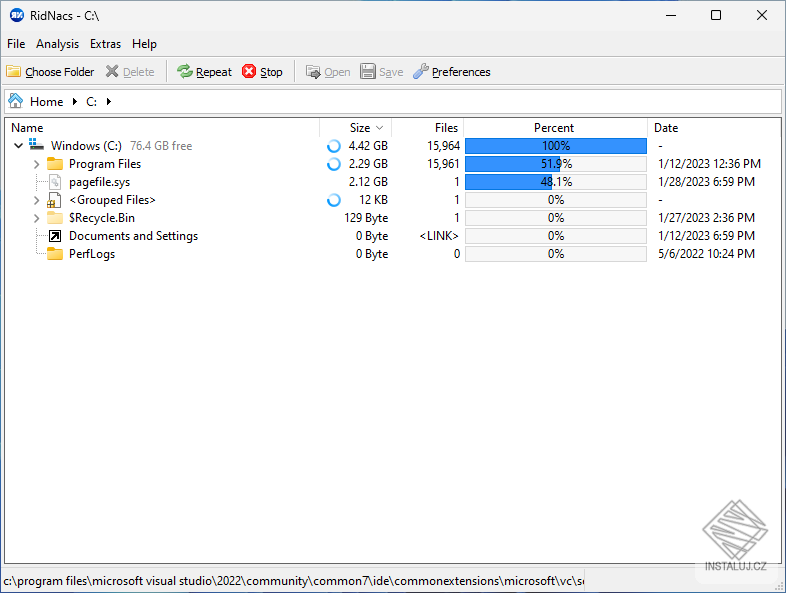Click the date 1/27/2023 2:36 PM
Screen dimensions: 786x593
(x=706, y=218)
